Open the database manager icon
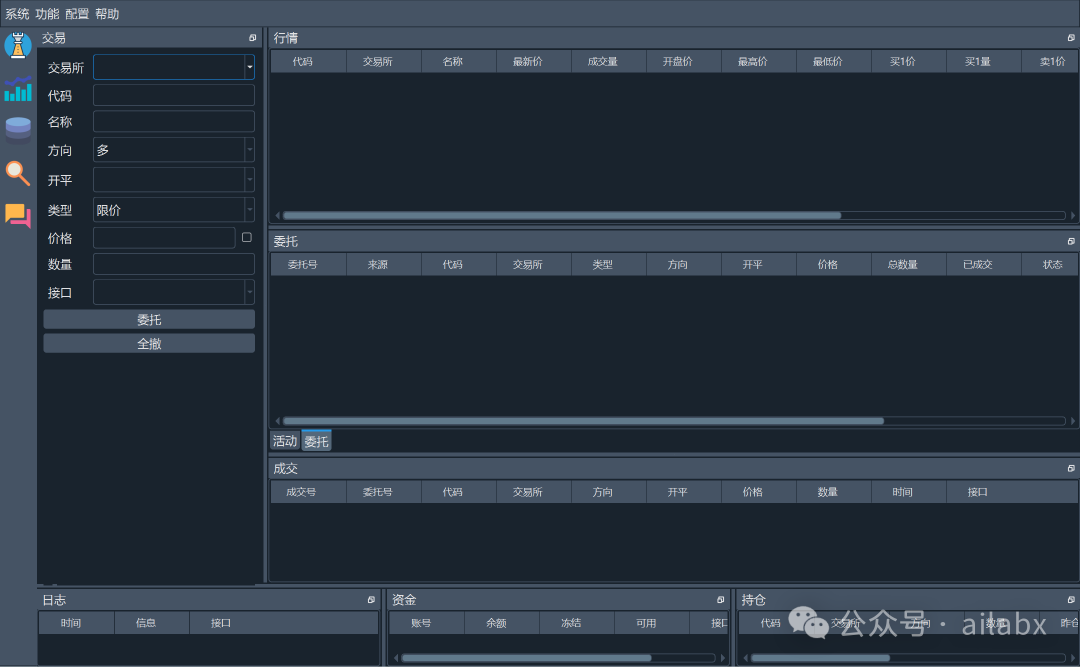This screenshot has height=667, width=1080. tap(18, 130)
